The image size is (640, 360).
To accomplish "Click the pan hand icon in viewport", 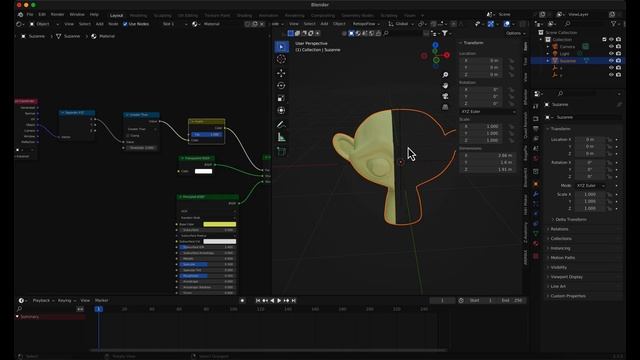I will click(445, 85).
